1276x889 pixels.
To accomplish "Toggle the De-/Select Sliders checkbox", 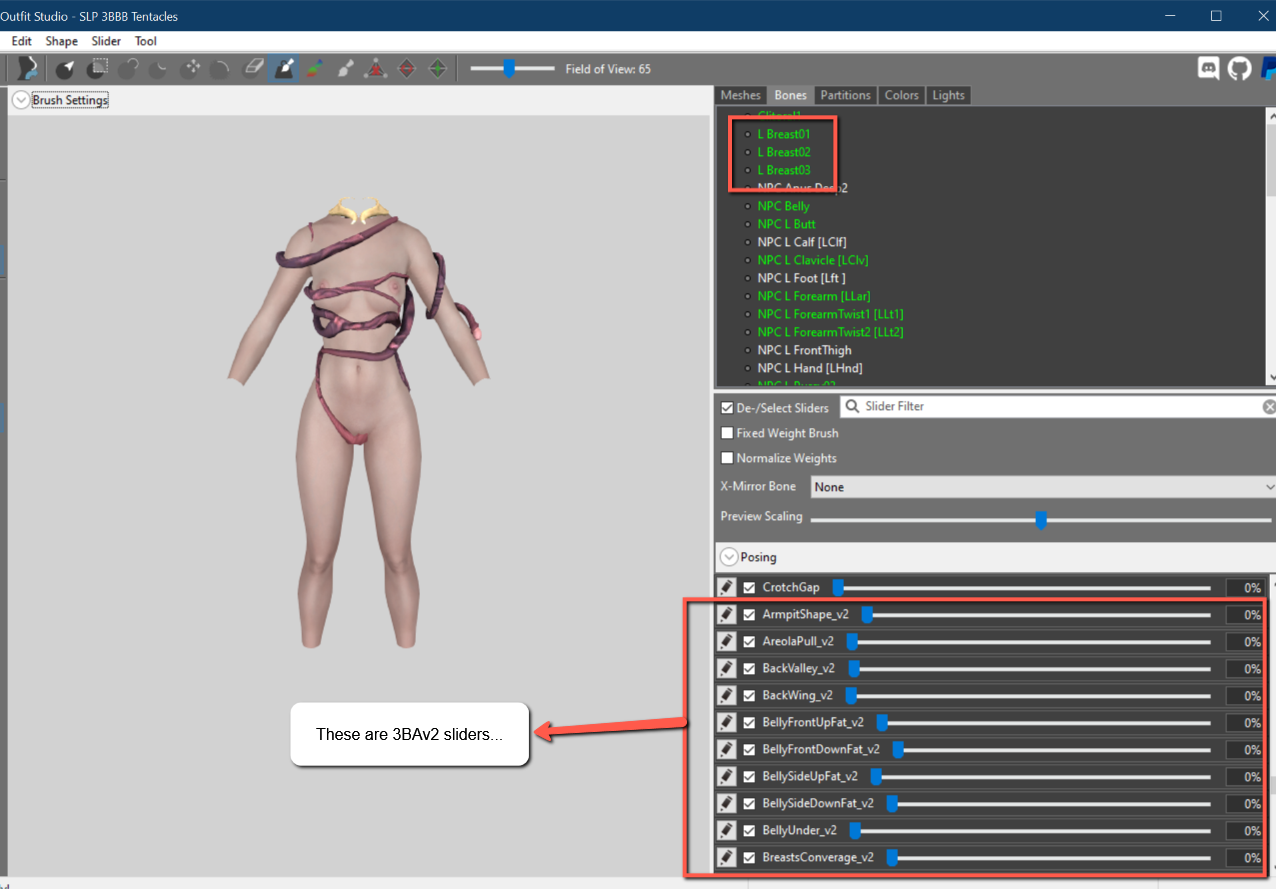I will 727,408.
